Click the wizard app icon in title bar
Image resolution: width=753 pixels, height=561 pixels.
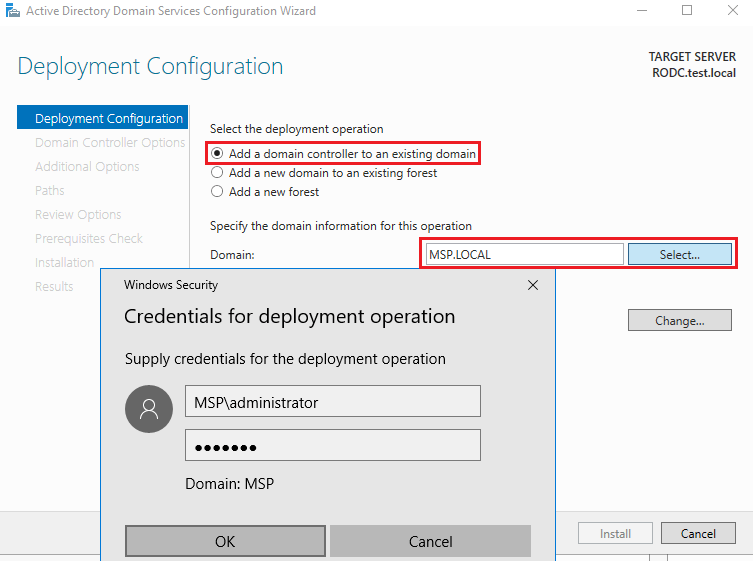click(12, 11)
